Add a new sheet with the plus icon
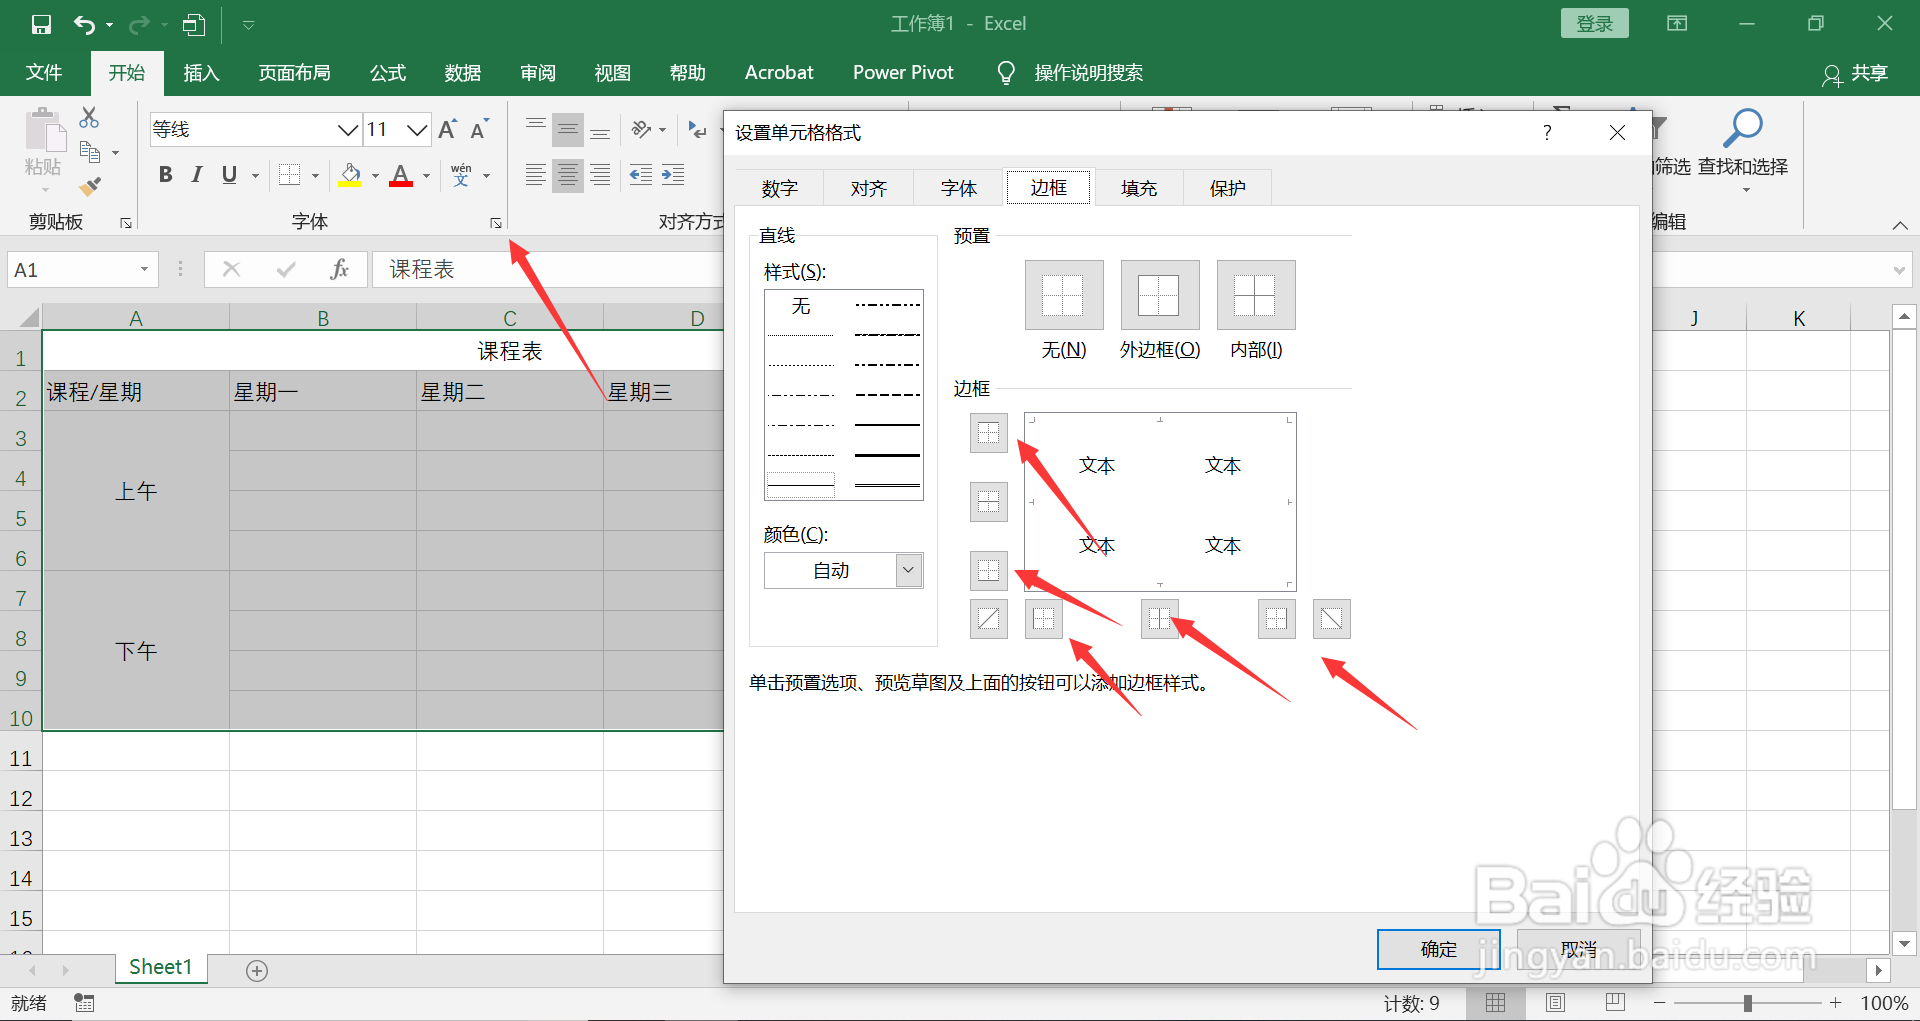Viewport: 1920px width, 1021px height. (x=257, y=970)
